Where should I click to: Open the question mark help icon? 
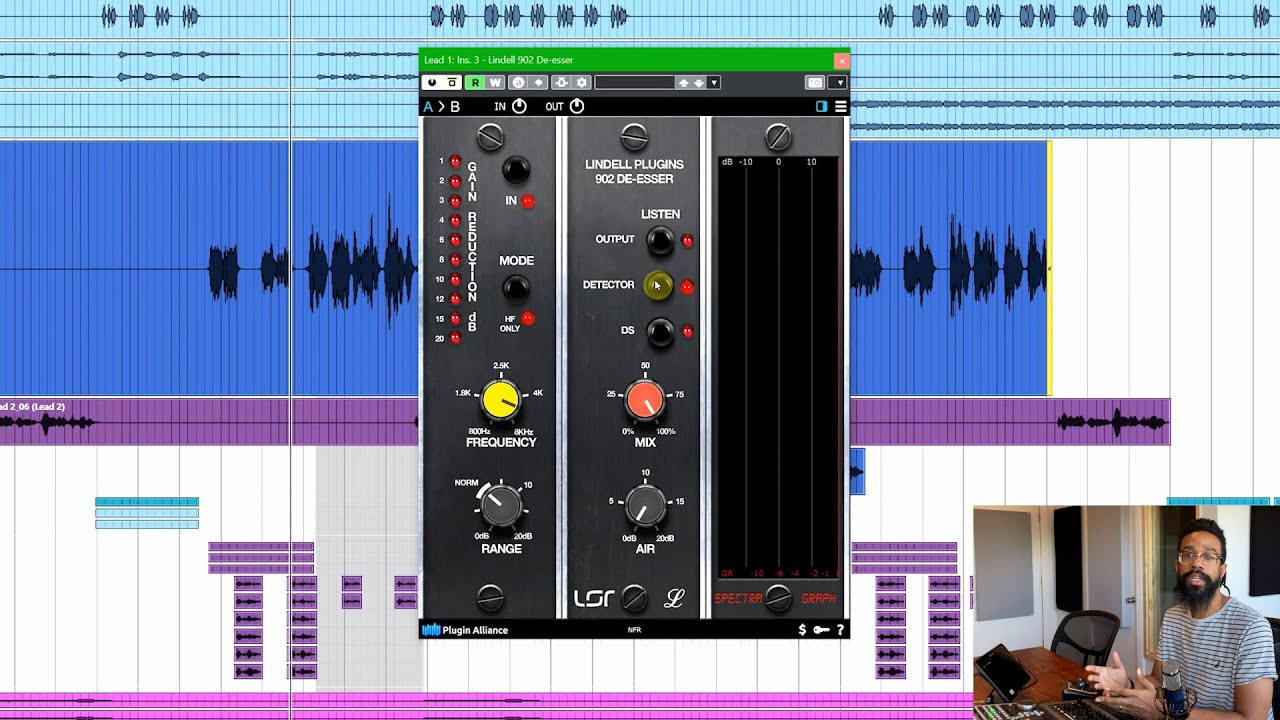[x=840, y=630]
